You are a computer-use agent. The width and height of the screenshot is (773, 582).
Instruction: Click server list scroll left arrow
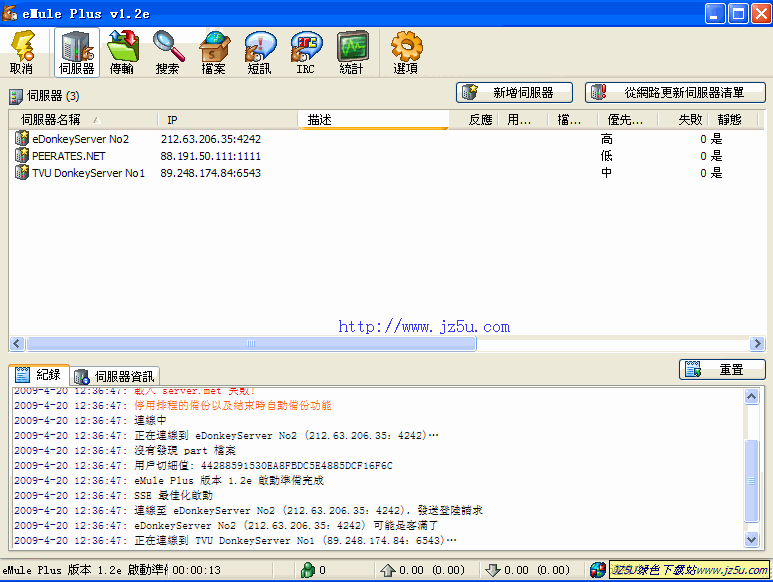(x=17, y=343)
